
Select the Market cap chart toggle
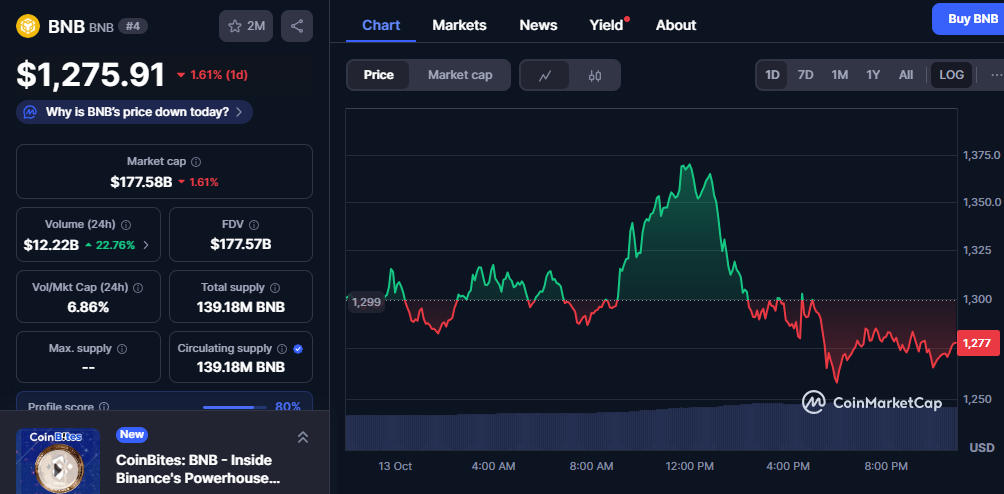tap(460, 75)
